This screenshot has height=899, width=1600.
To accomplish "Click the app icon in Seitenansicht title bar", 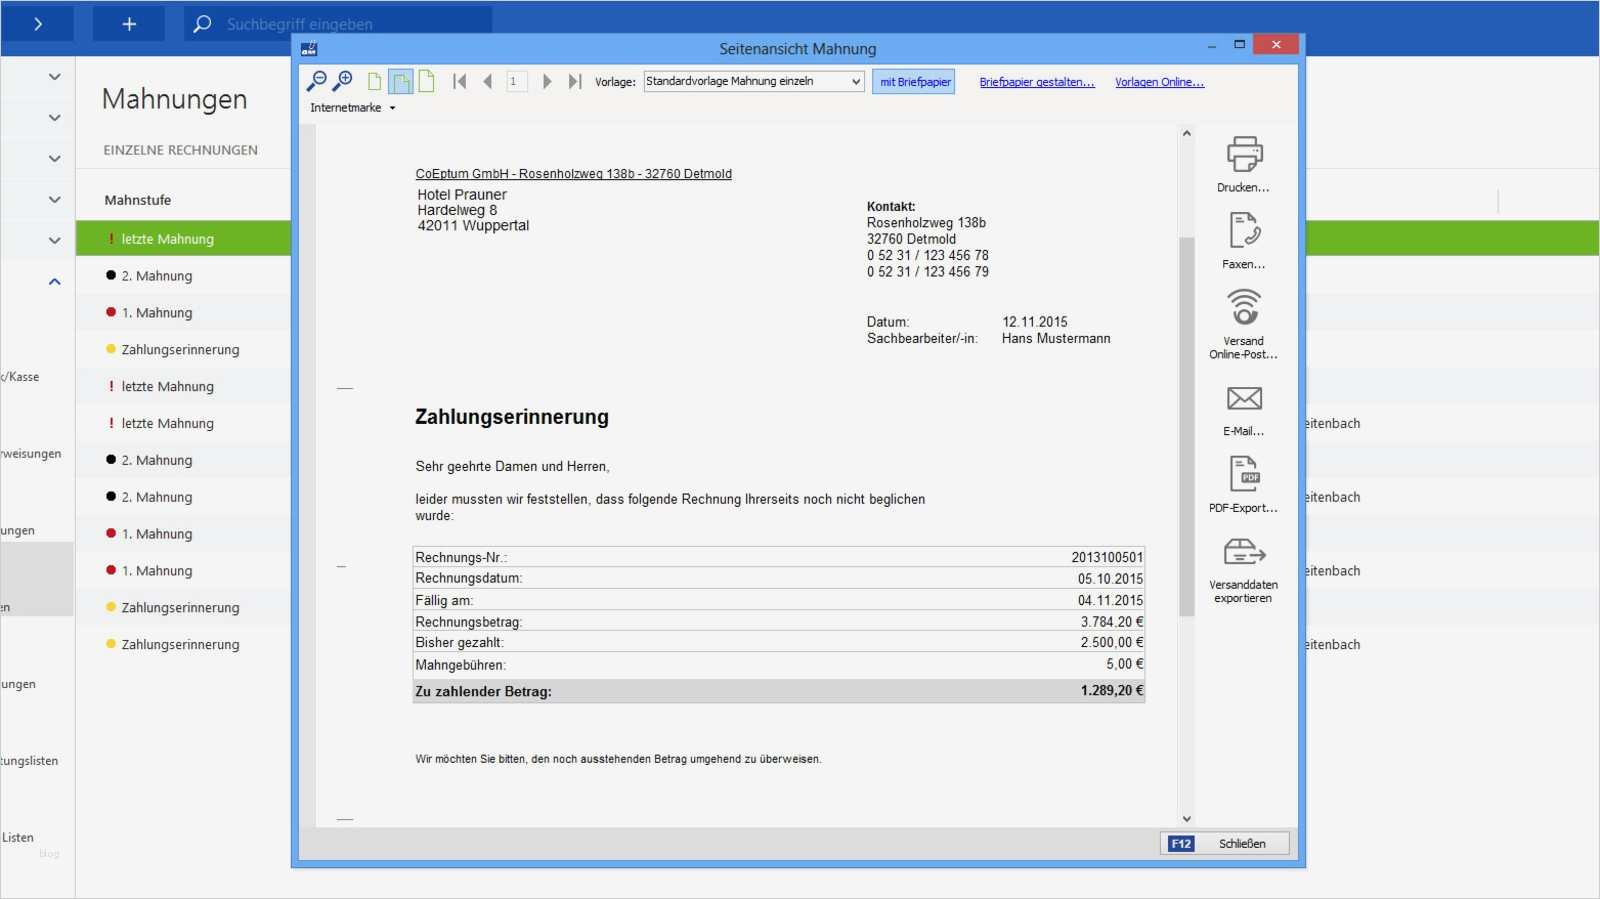I will [x=309, y=48].
